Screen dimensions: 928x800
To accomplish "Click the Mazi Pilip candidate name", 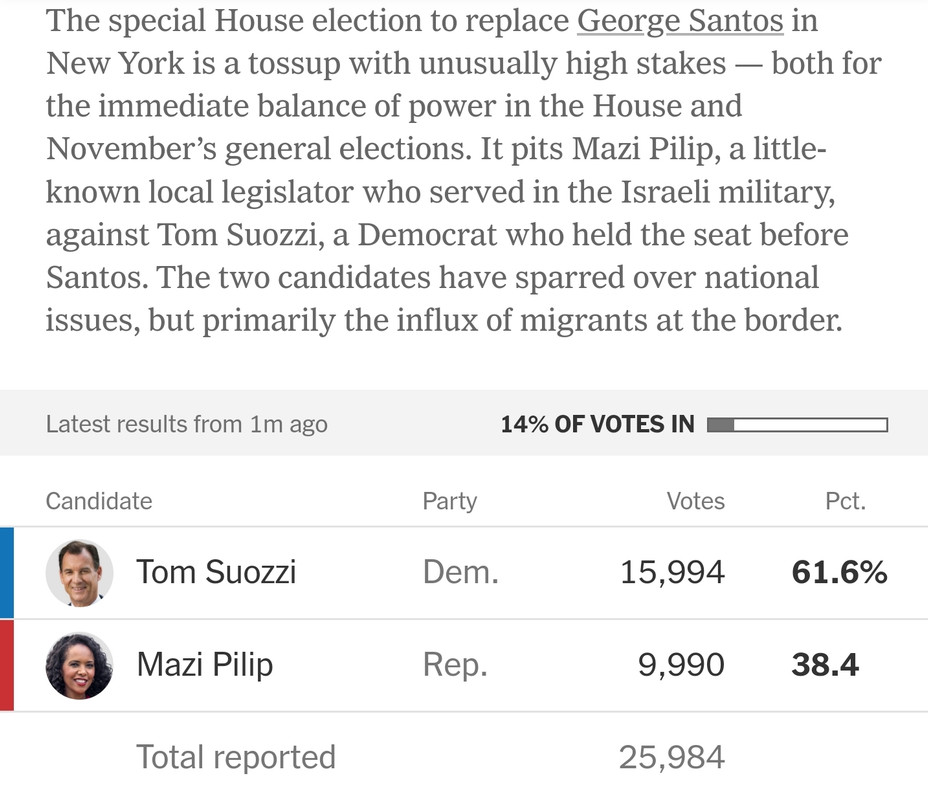I will tap(204, 665).
